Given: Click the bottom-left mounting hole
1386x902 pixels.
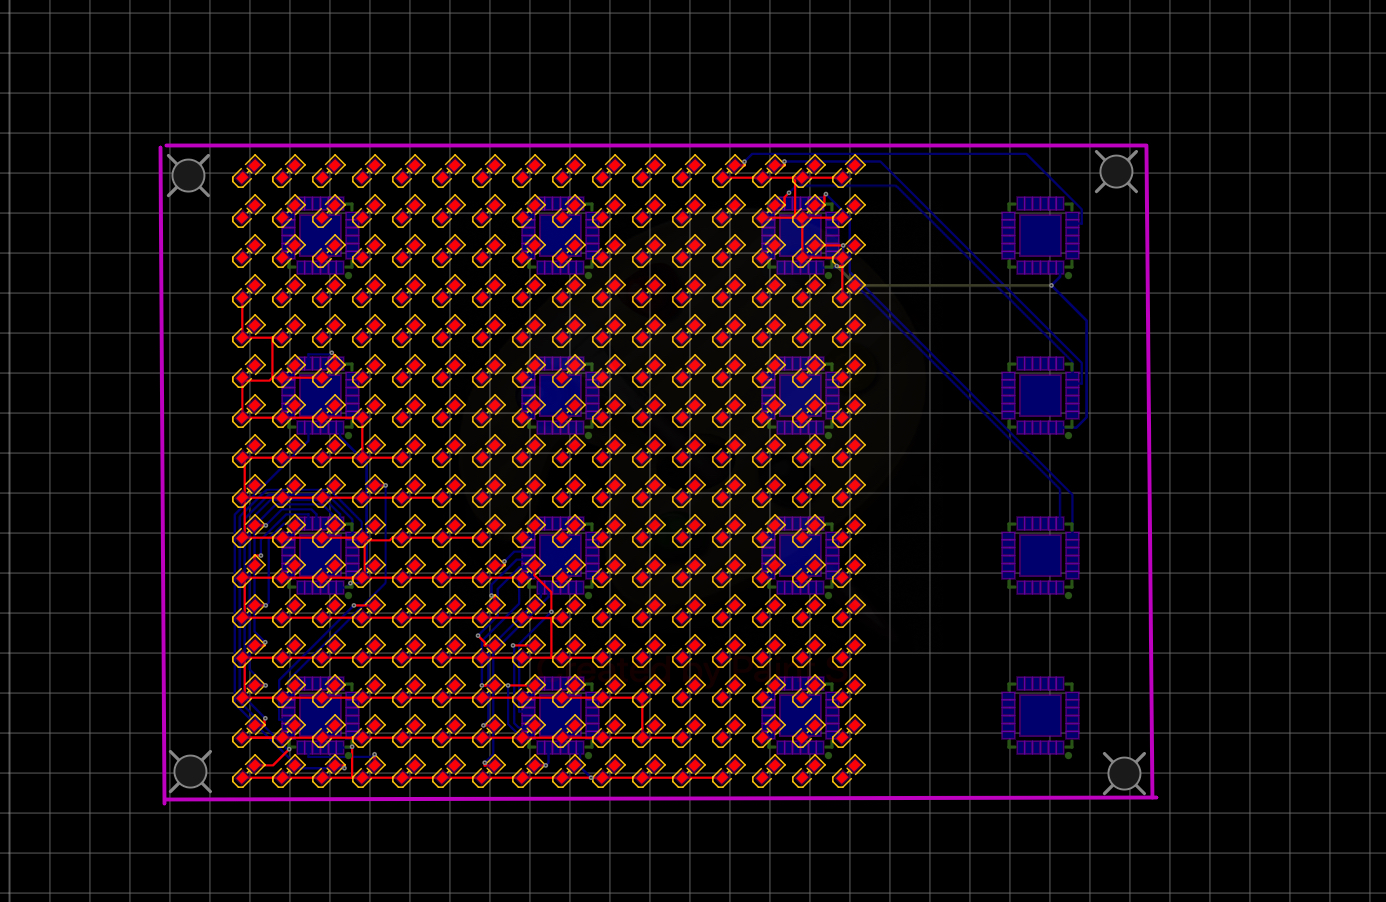Looking at the screenshot, I should tap(190, 772).
